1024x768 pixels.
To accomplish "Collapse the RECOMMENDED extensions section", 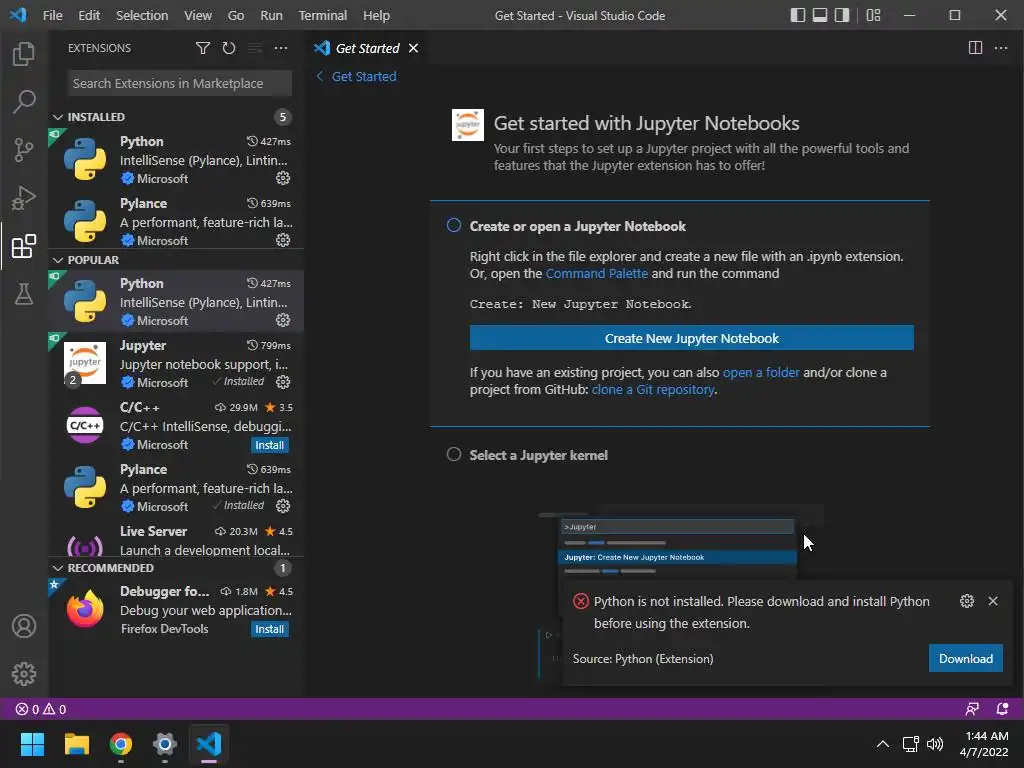I will click(57, 568).
